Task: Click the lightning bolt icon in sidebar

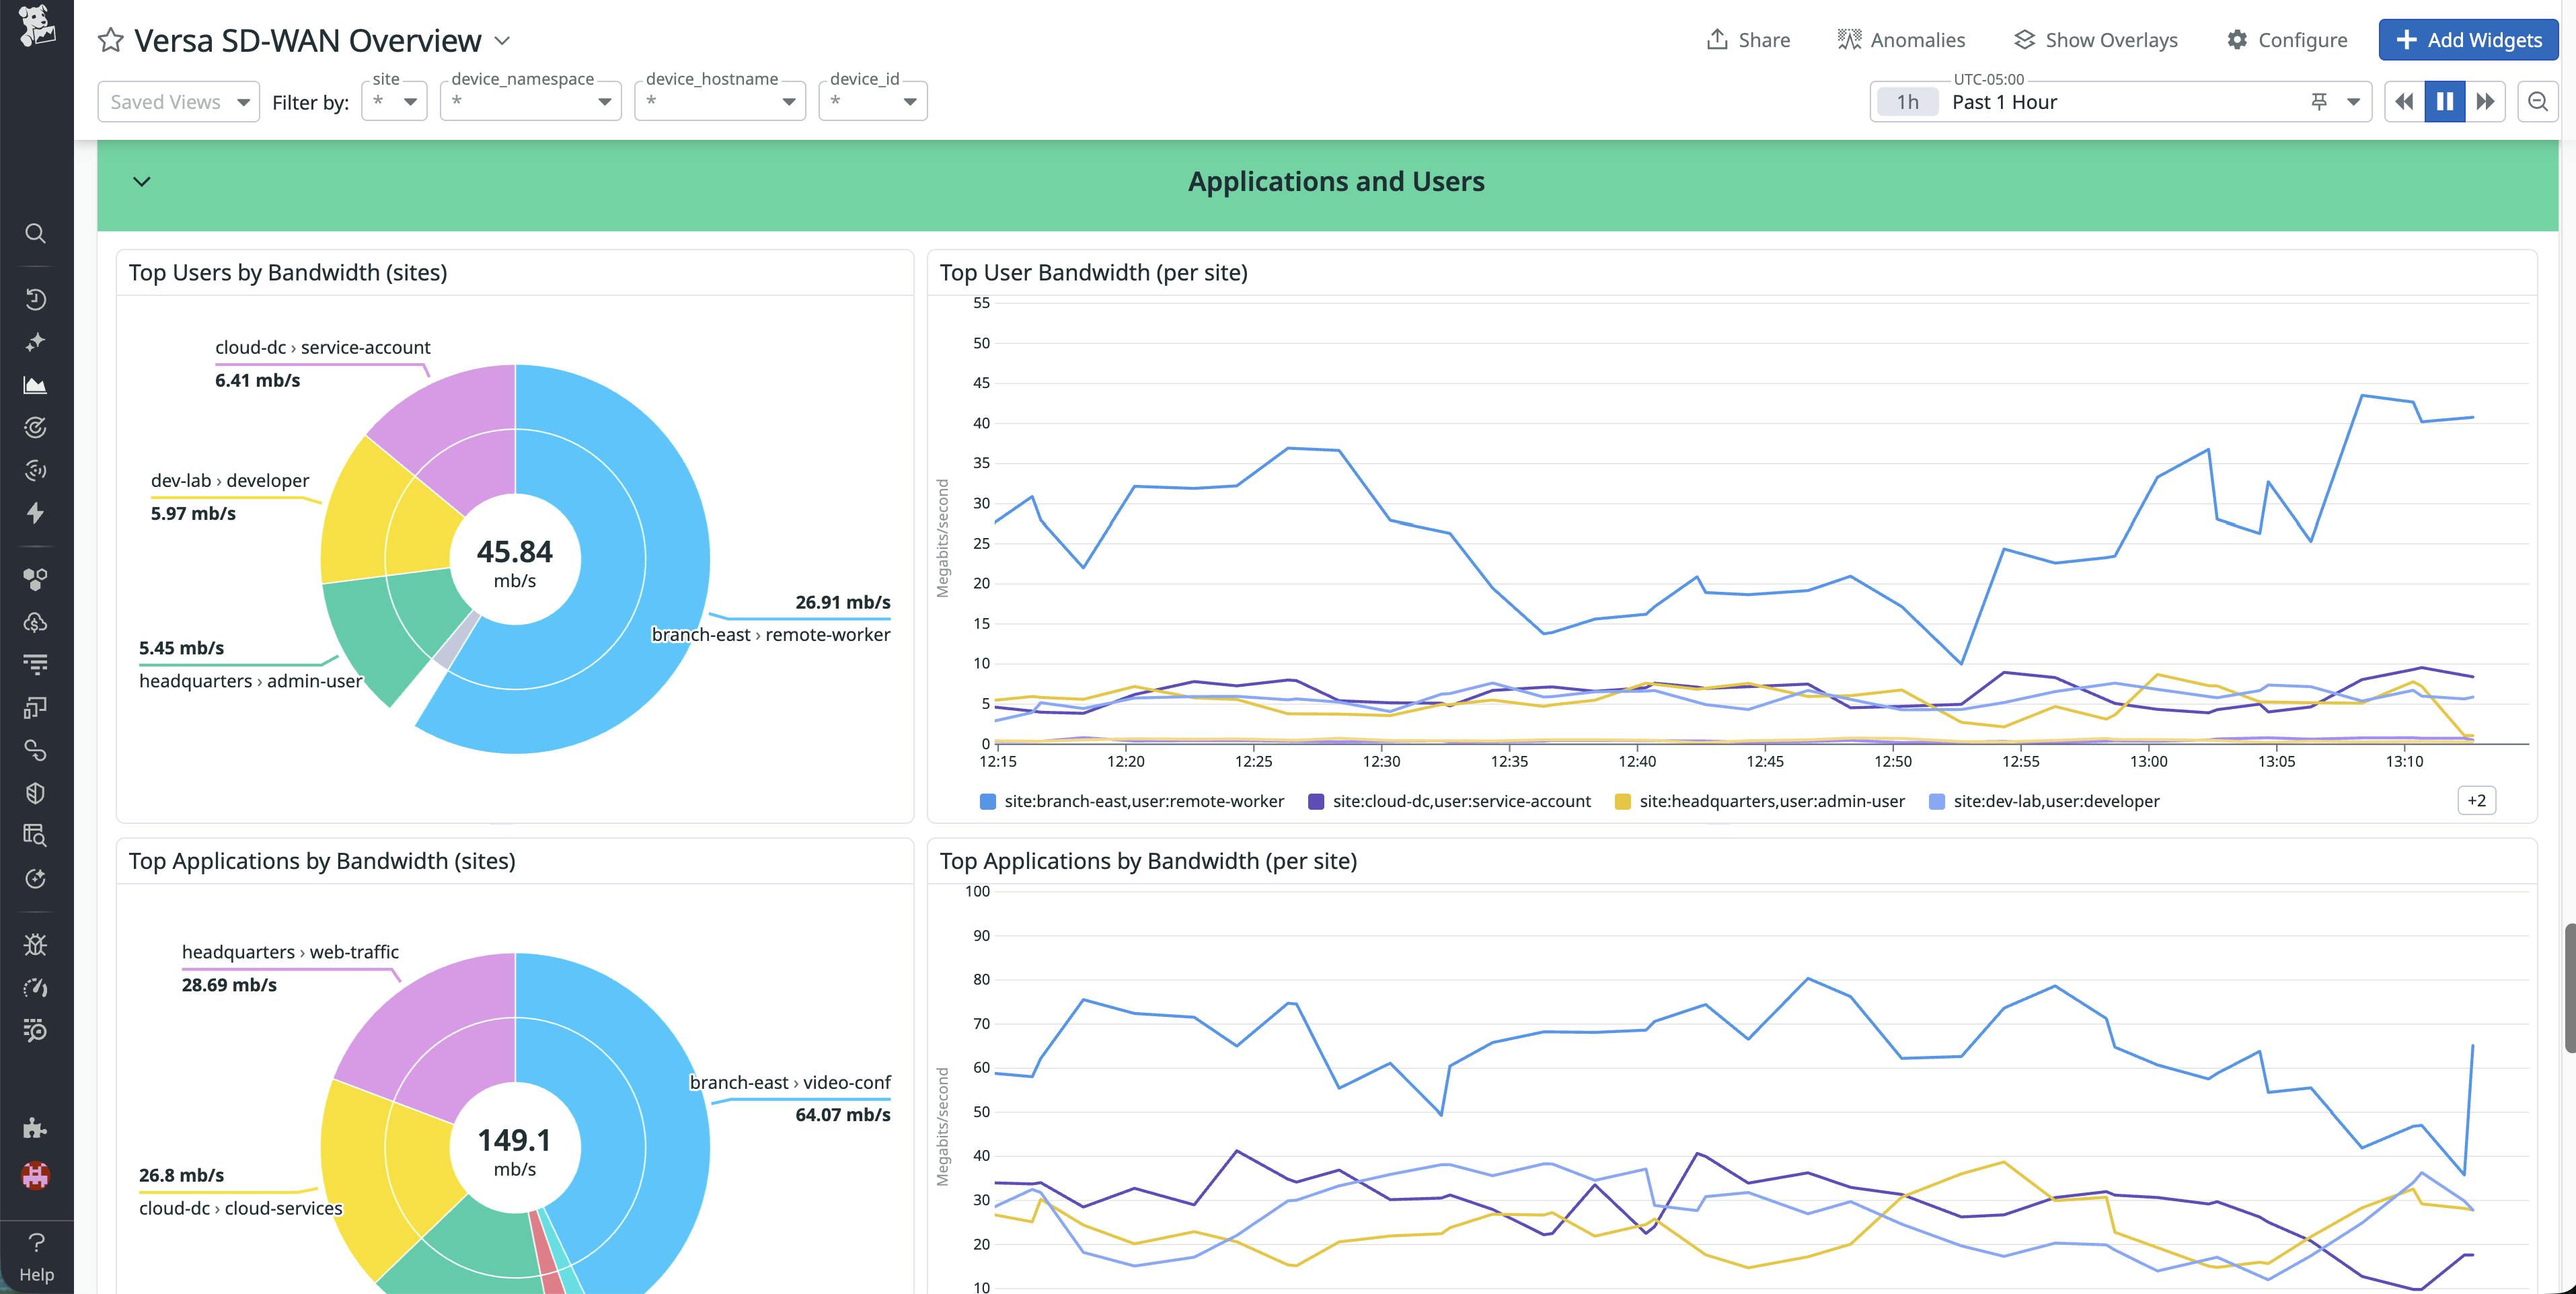Action: coord(36,513)
